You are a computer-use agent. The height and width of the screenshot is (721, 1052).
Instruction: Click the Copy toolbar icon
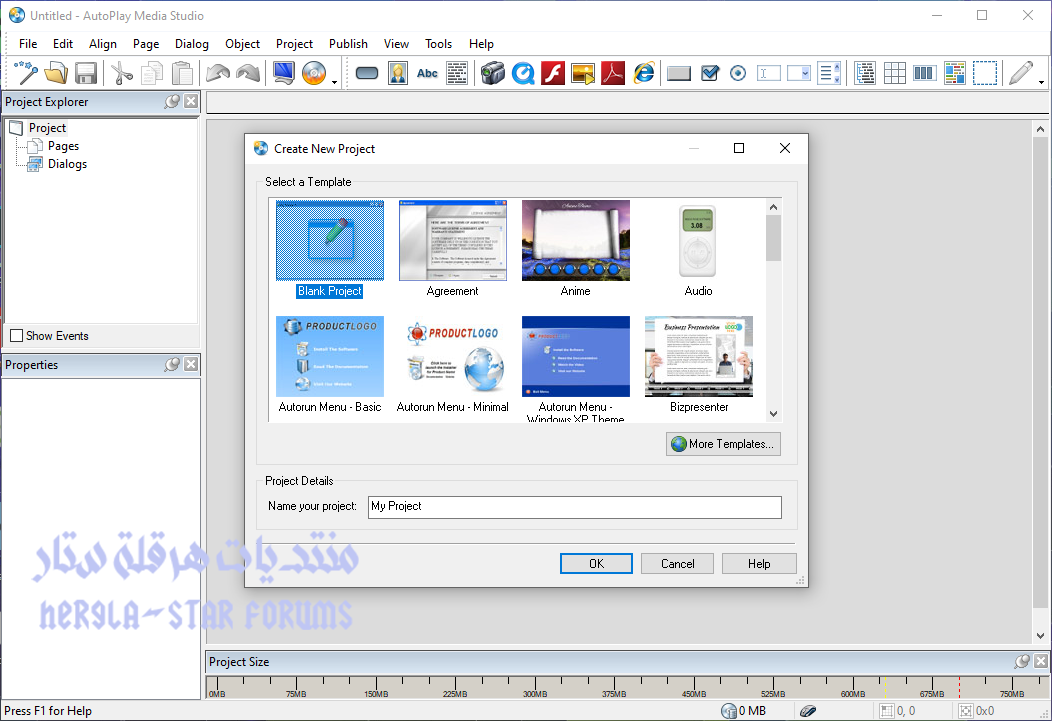pyautogui.click(x=152, y=72)
